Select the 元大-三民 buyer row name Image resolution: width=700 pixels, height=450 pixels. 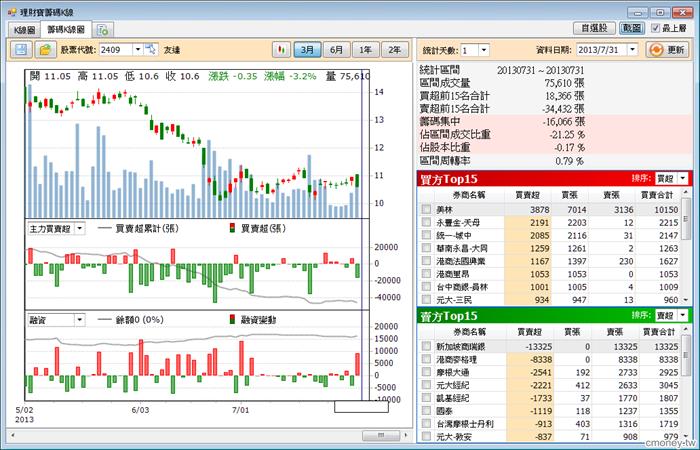[x=454, y=300]
